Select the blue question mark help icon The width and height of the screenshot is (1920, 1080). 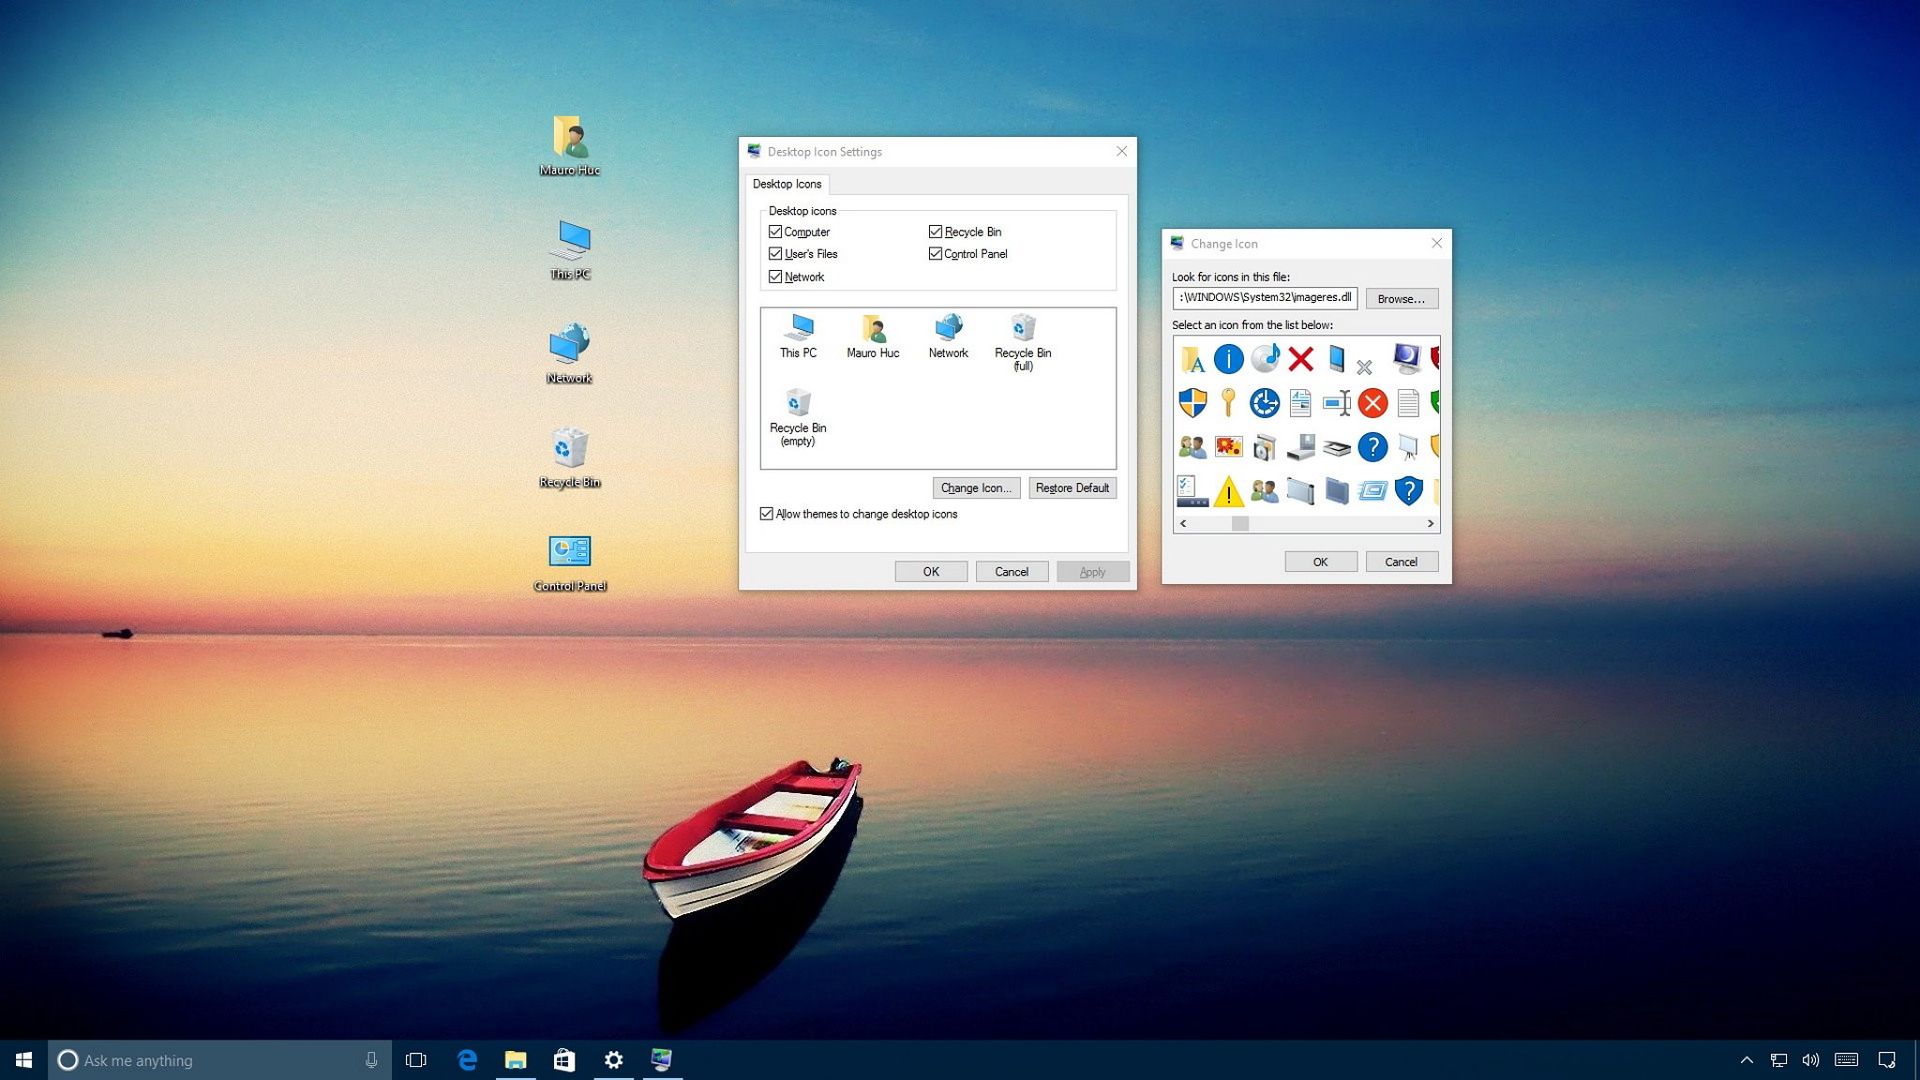[x=1372, y=447]
